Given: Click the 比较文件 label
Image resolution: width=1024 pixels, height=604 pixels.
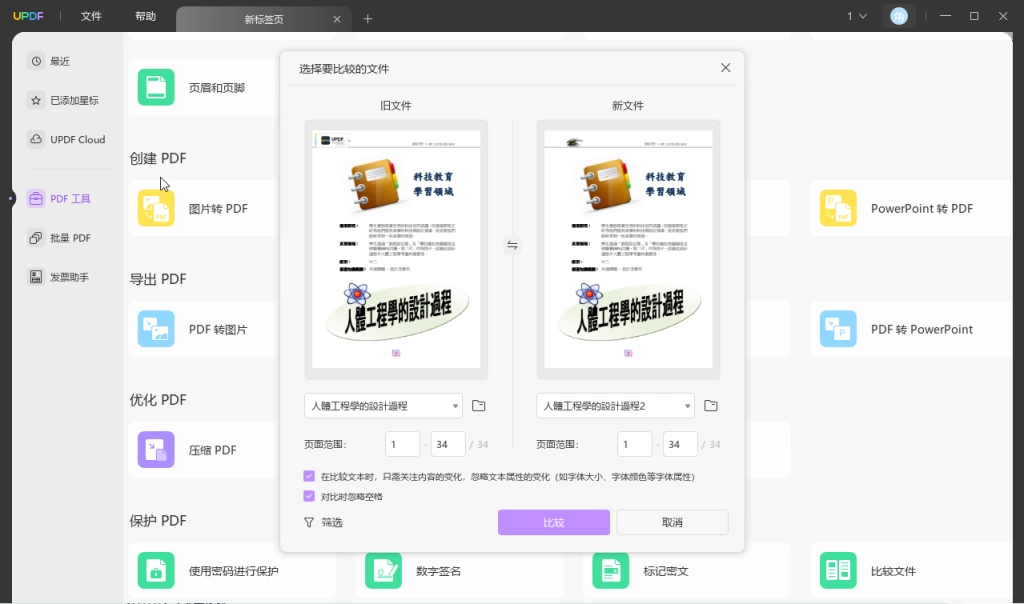Looking at the screenshot, I should (893, 571).
